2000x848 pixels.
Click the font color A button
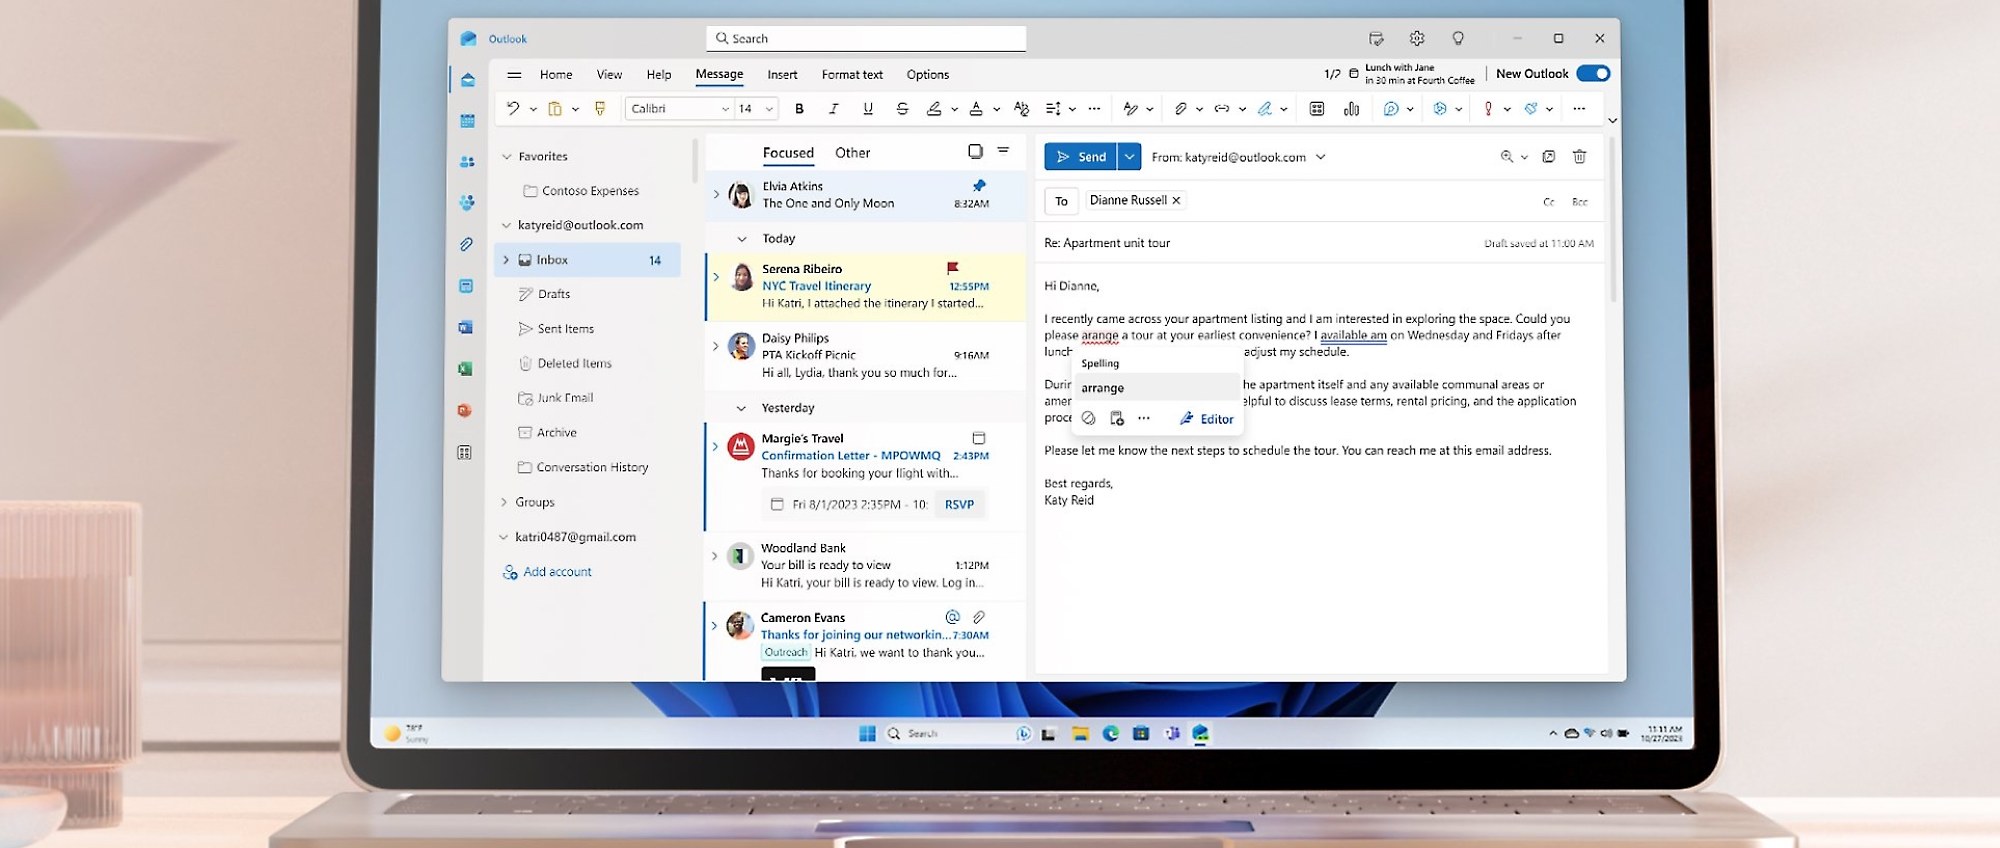[976, 108]
